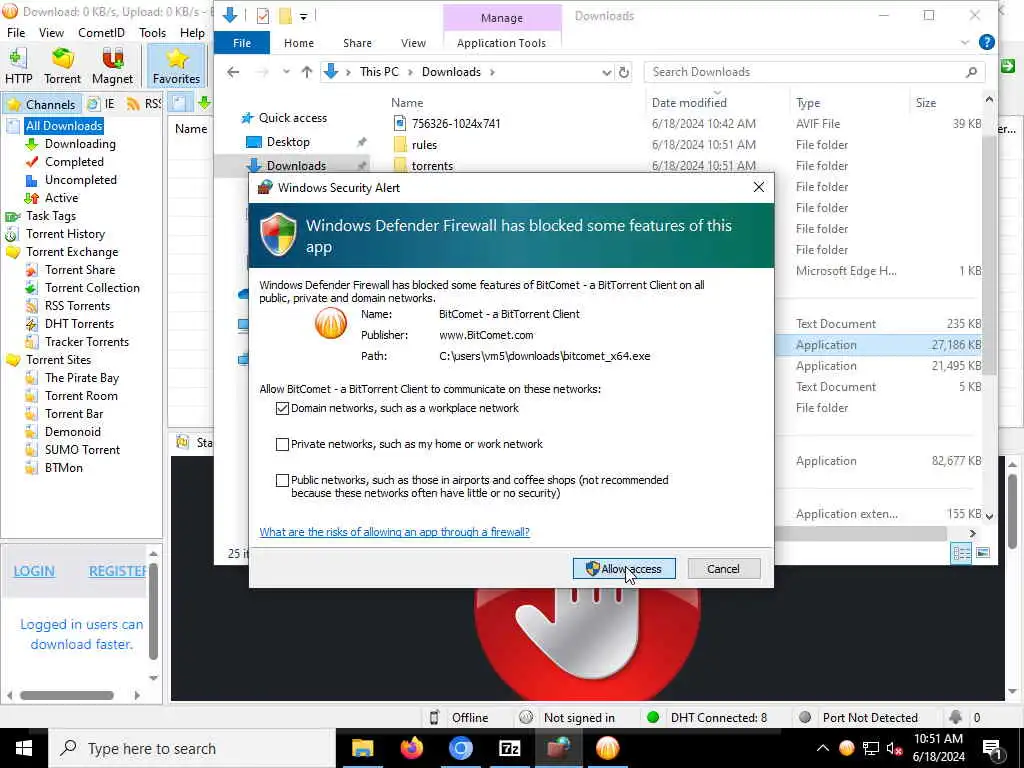This screenshot has width=1024, height=768.
Task: Open the File tab in Explorer ribbon
Action: [x=242, y=43]
